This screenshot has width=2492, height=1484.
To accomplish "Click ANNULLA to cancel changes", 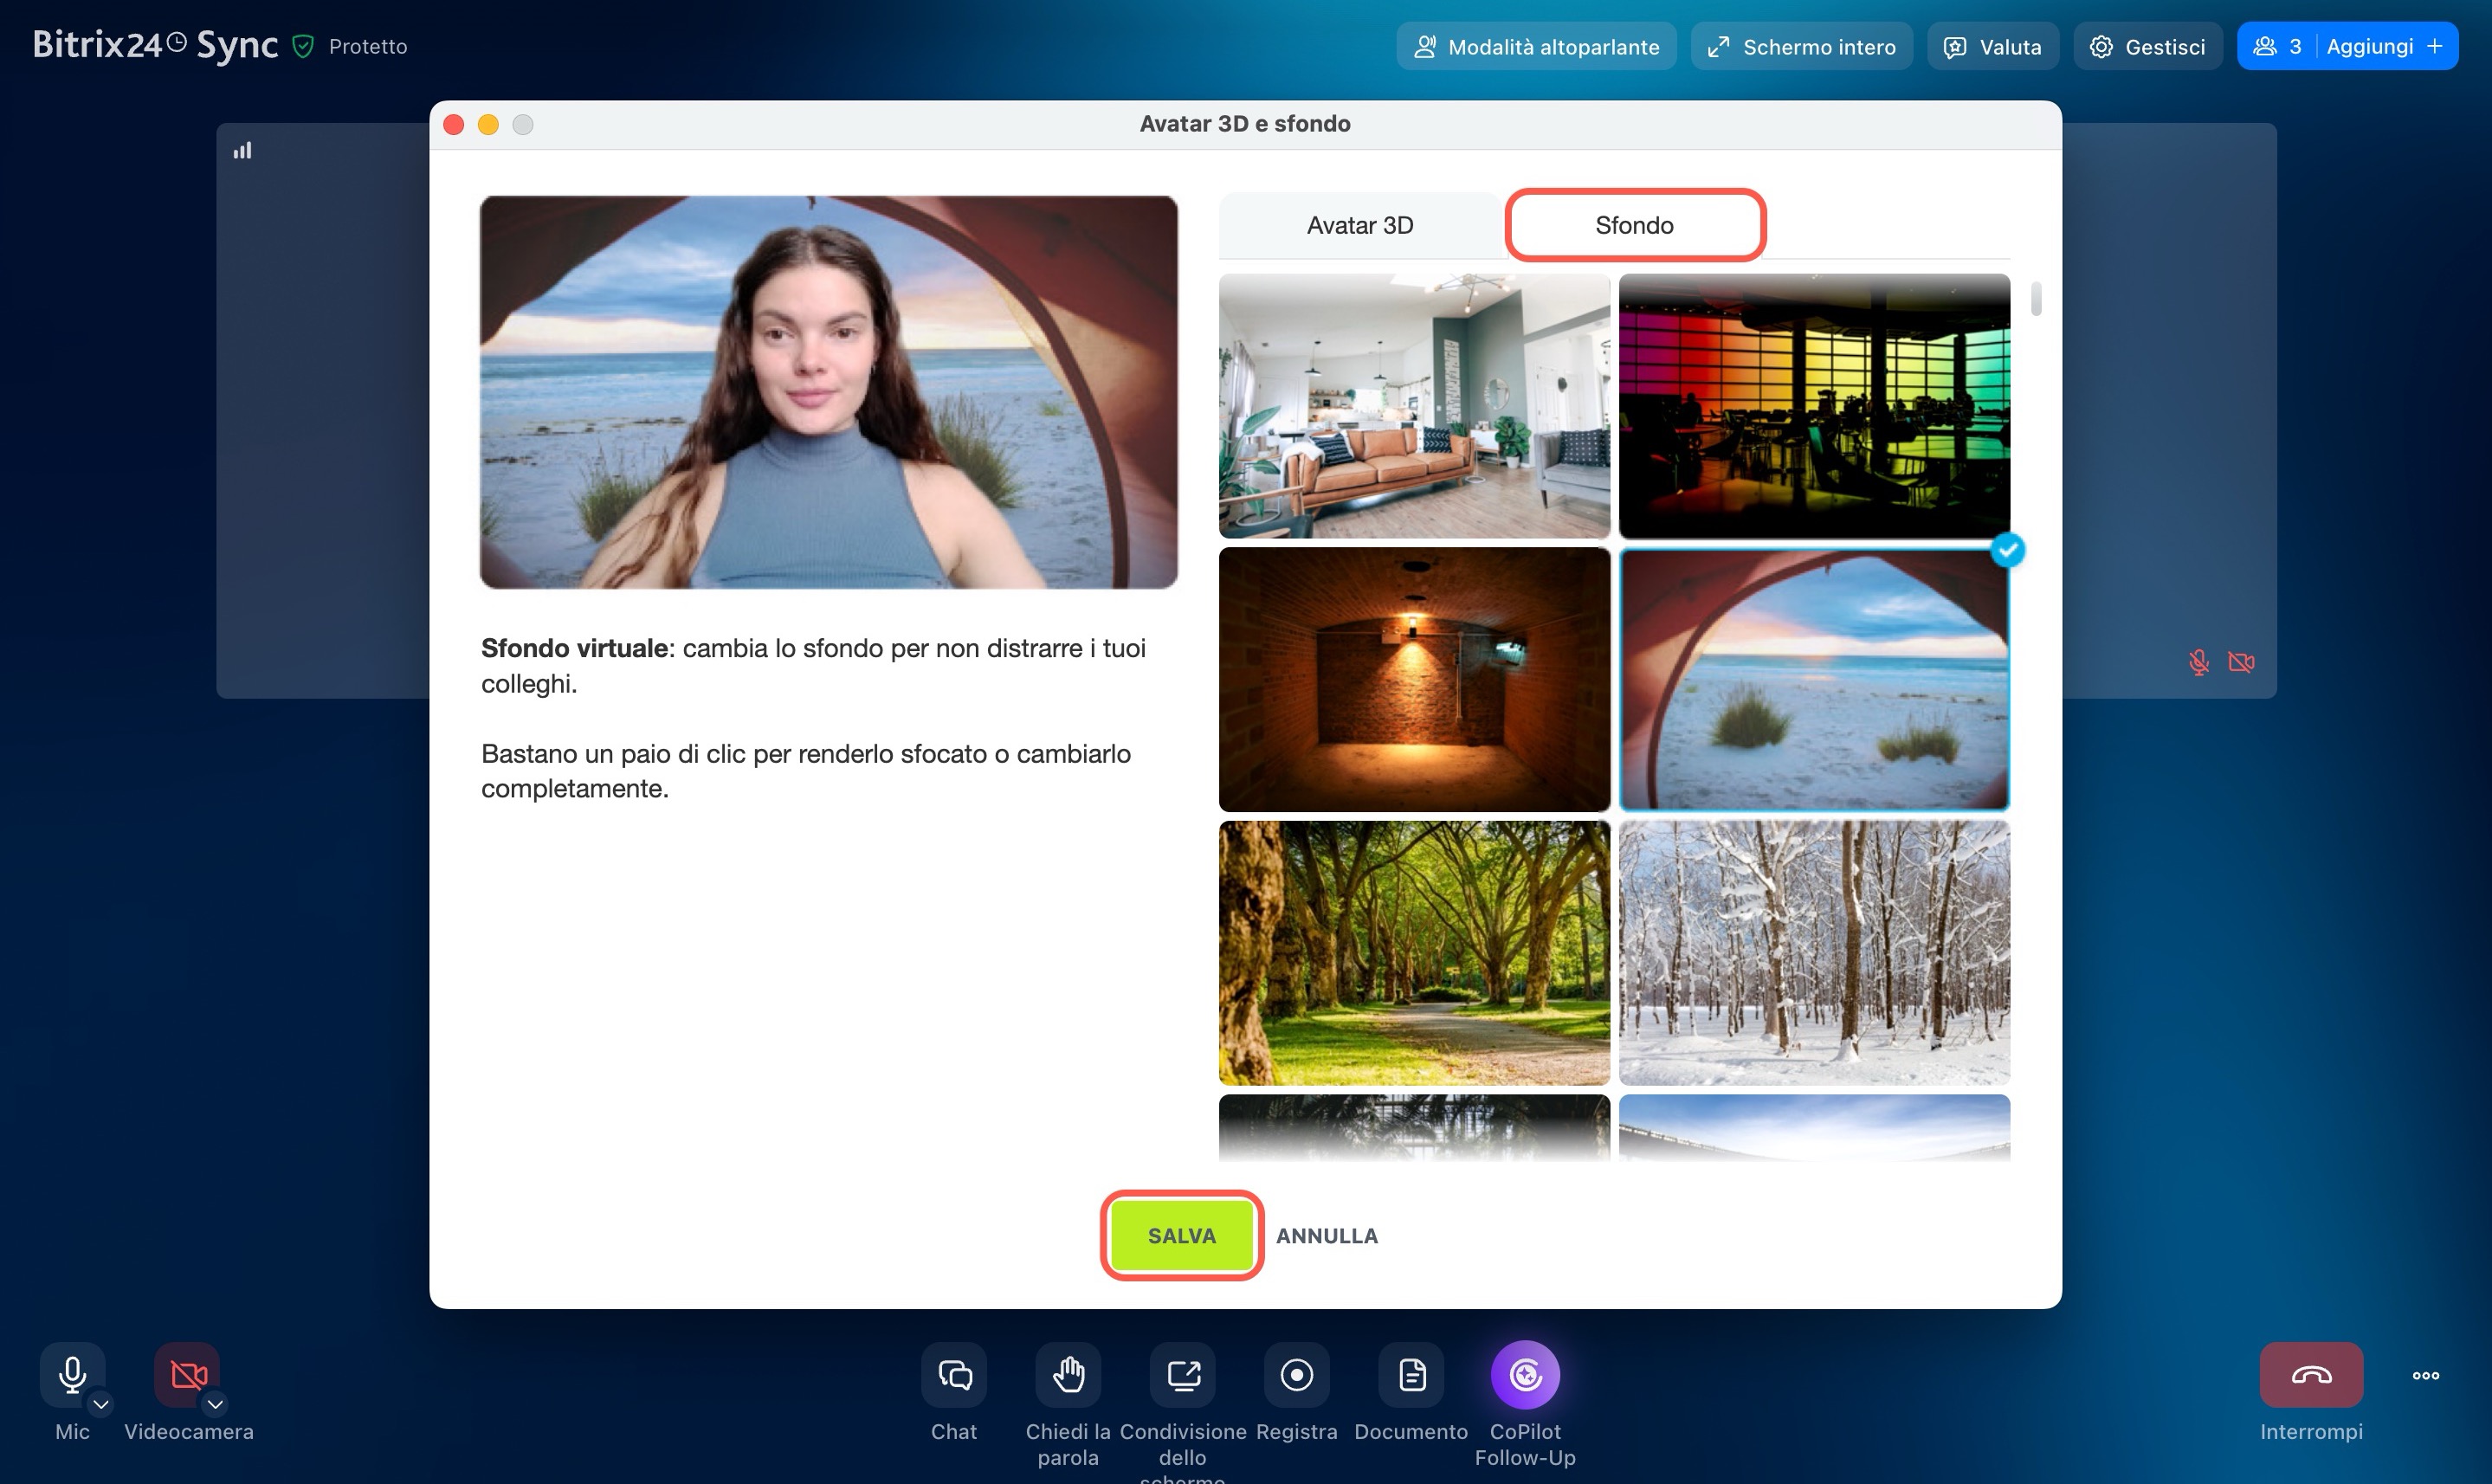I will tap(1326, 1236).
